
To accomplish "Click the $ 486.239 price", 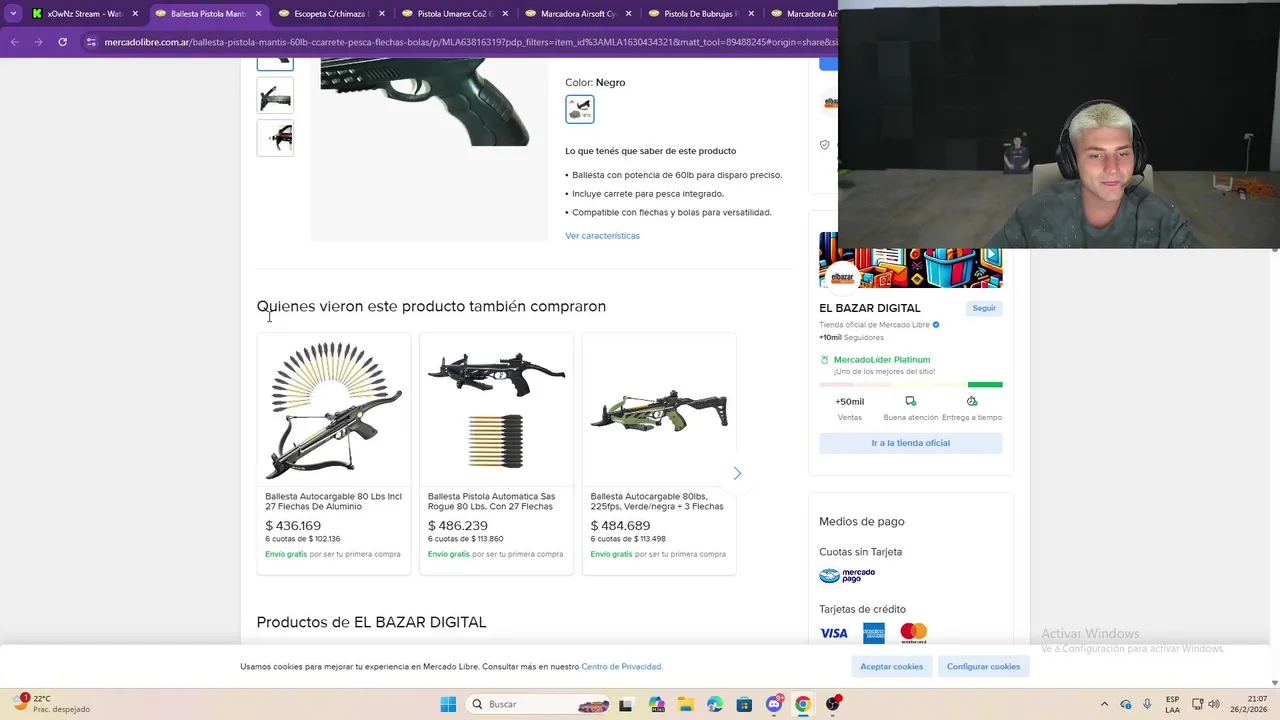I will pyautogui.click(x=458, y=526).
